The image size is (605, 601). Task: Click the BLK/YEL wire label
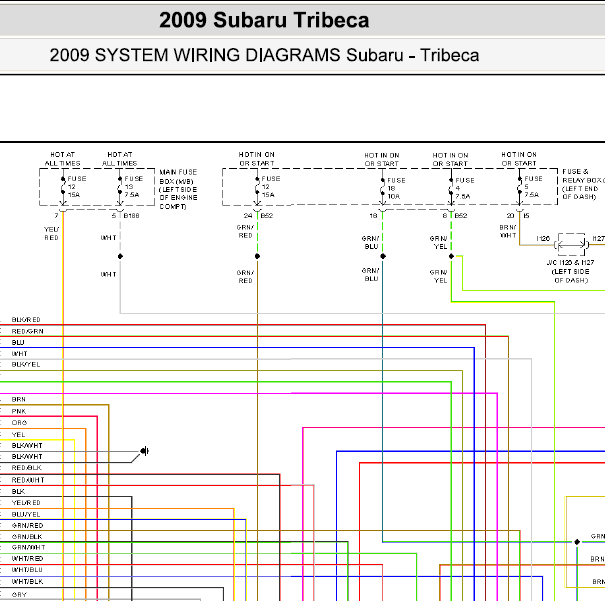[26, 365]
